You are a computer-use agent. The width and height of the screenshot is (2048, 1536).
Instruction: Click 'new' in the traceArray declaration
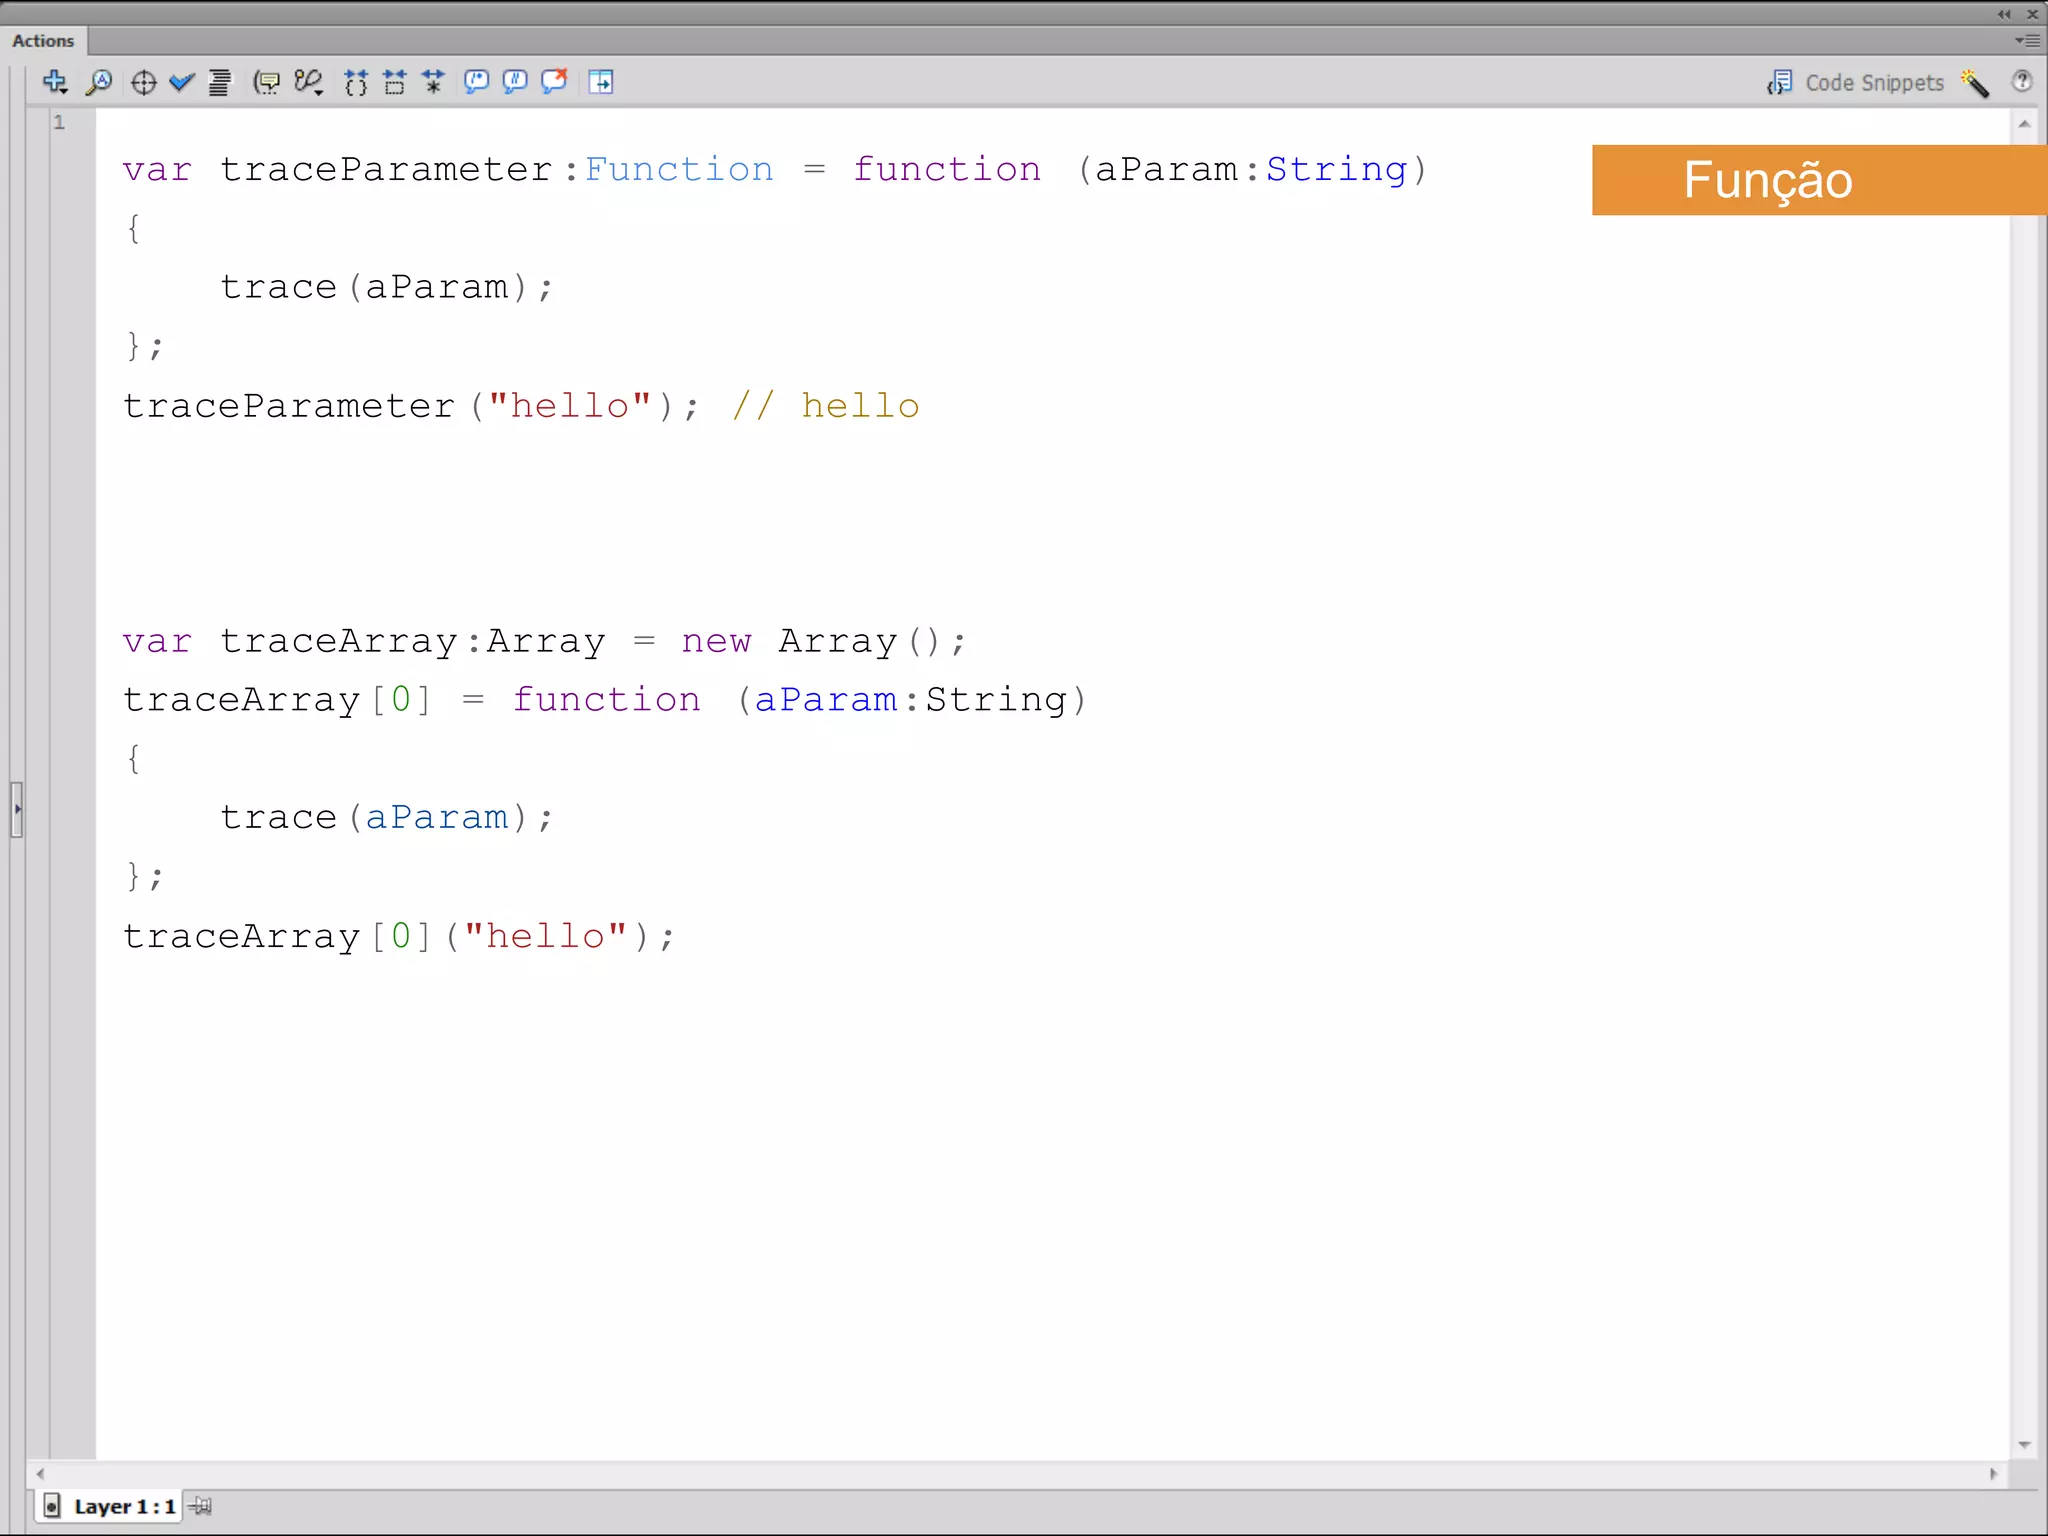tap(716, 641)
